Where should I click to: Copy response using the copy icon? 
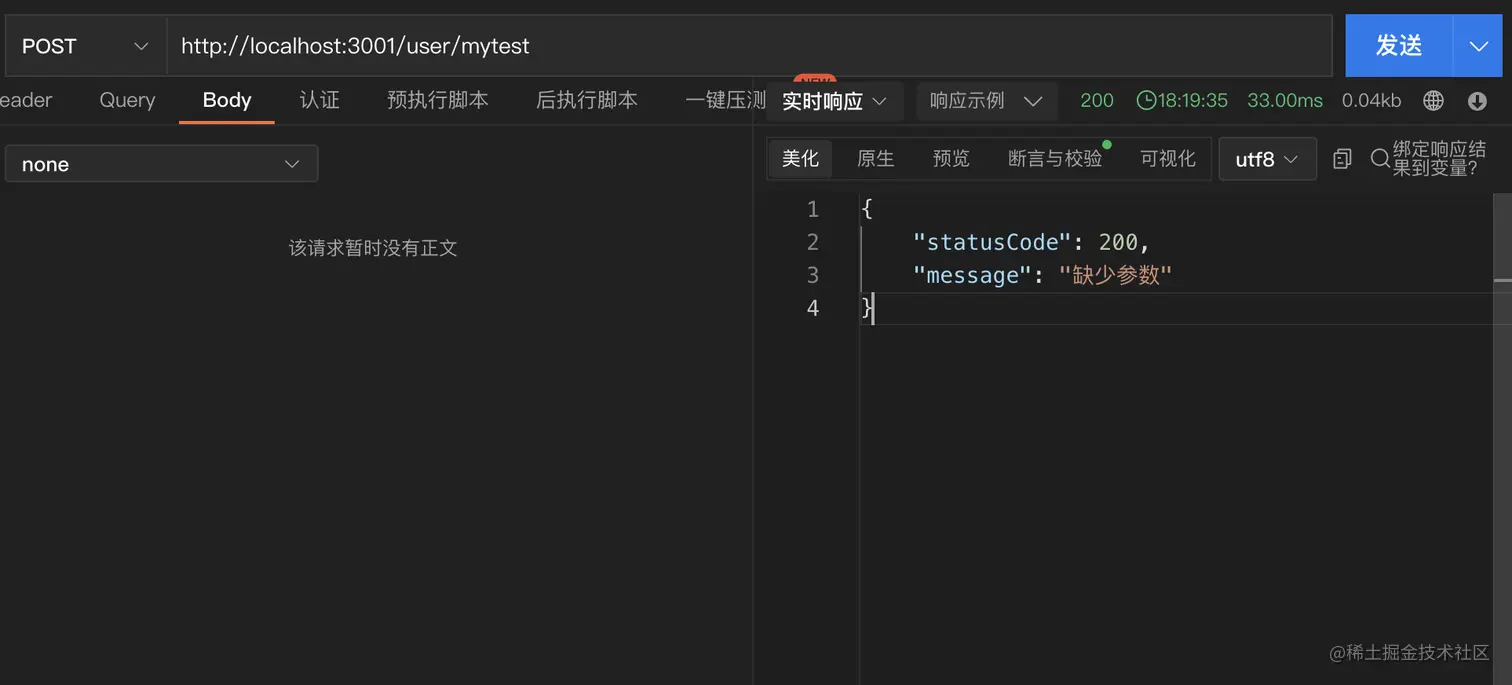pyautogui.click(x=1342, y=158)
